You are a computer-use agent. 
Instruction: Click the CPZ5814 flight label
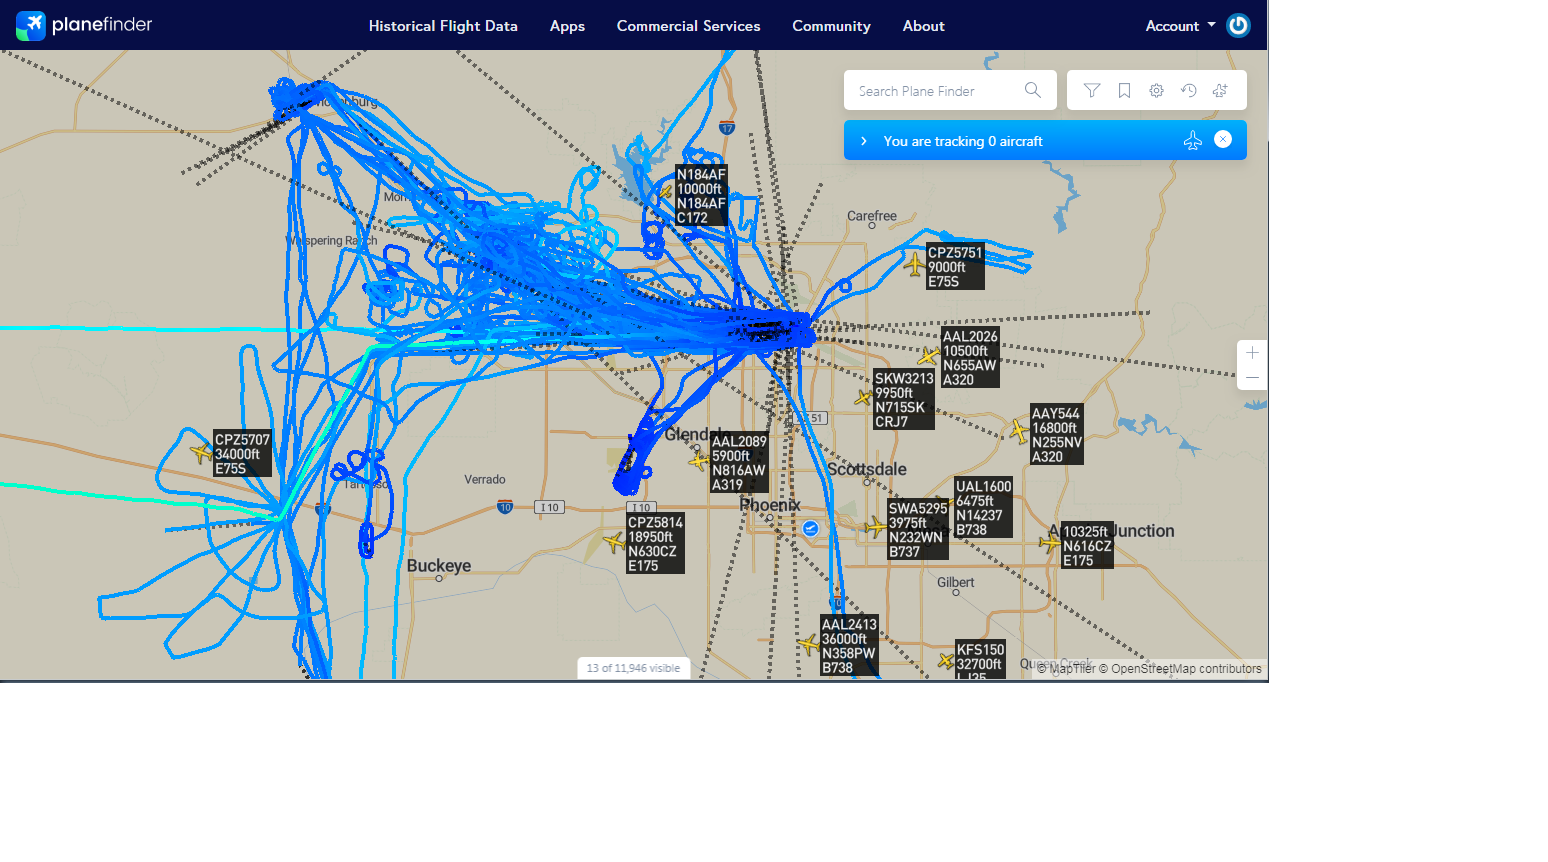(x=655, y=544)
